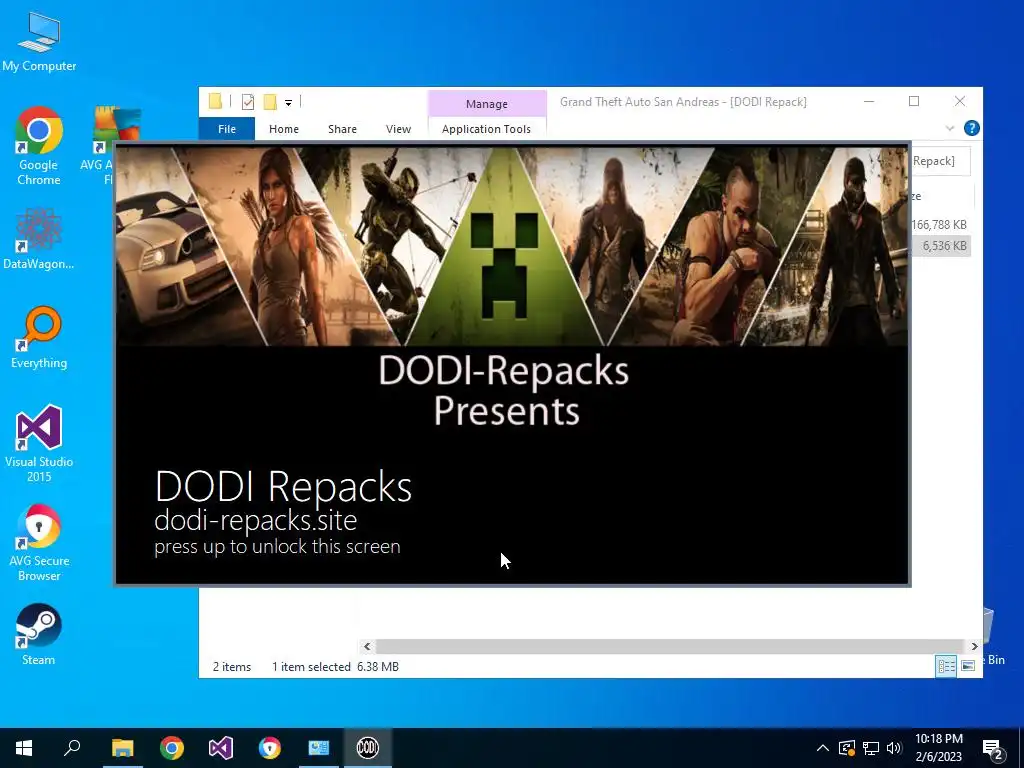1024x768 pixels.
Task: Switch to Share ribbon tab
Action: (342, 129)
